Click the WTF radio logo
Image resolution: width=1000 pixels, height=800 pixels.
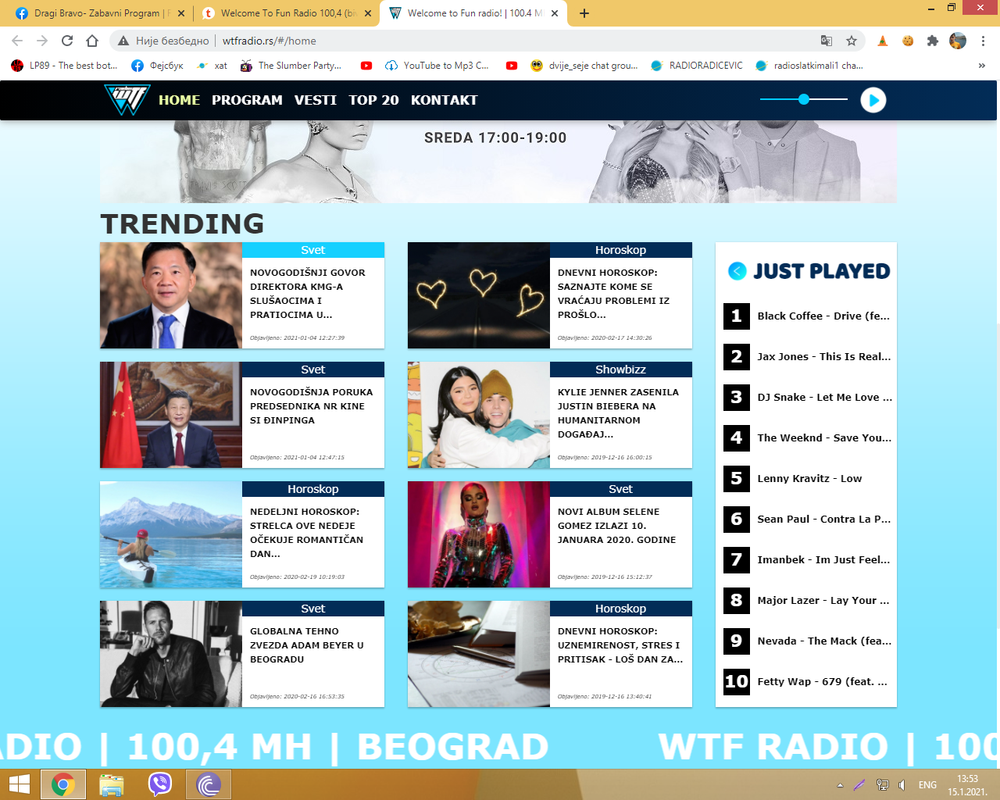coord(127,100)
